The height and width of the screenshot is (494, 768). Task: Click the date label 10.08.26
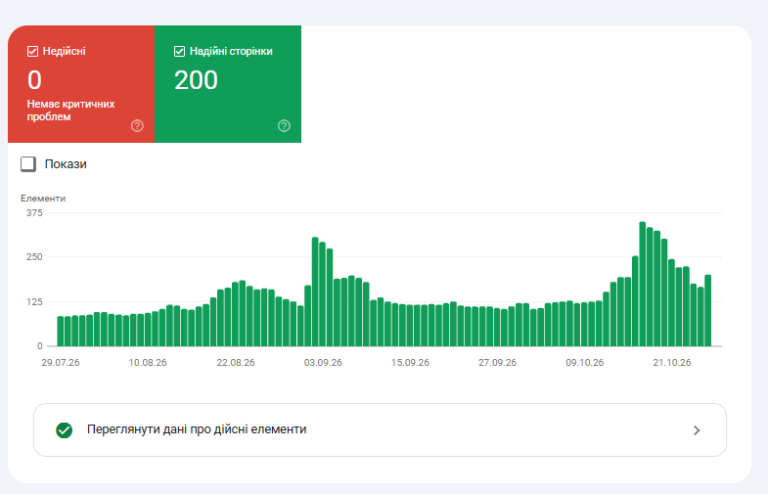(x=147, y=363)
